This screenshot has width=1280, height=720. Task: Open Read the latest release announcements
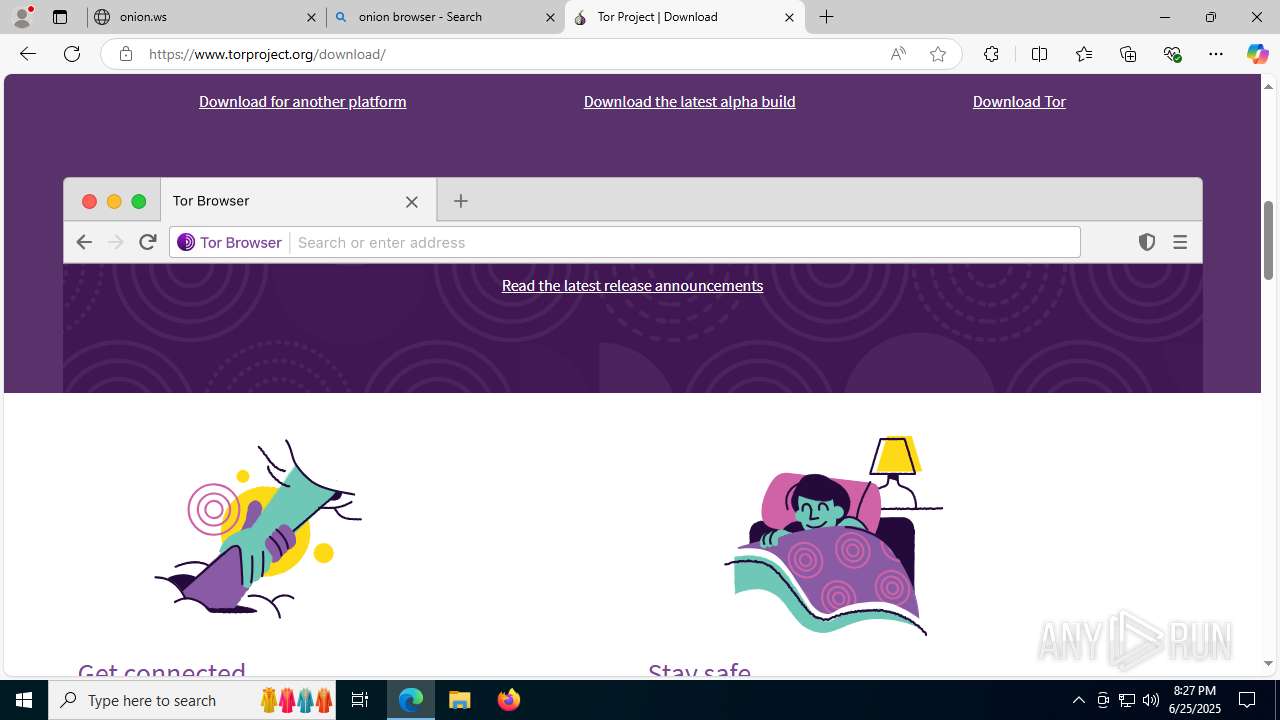click(632, 285)
